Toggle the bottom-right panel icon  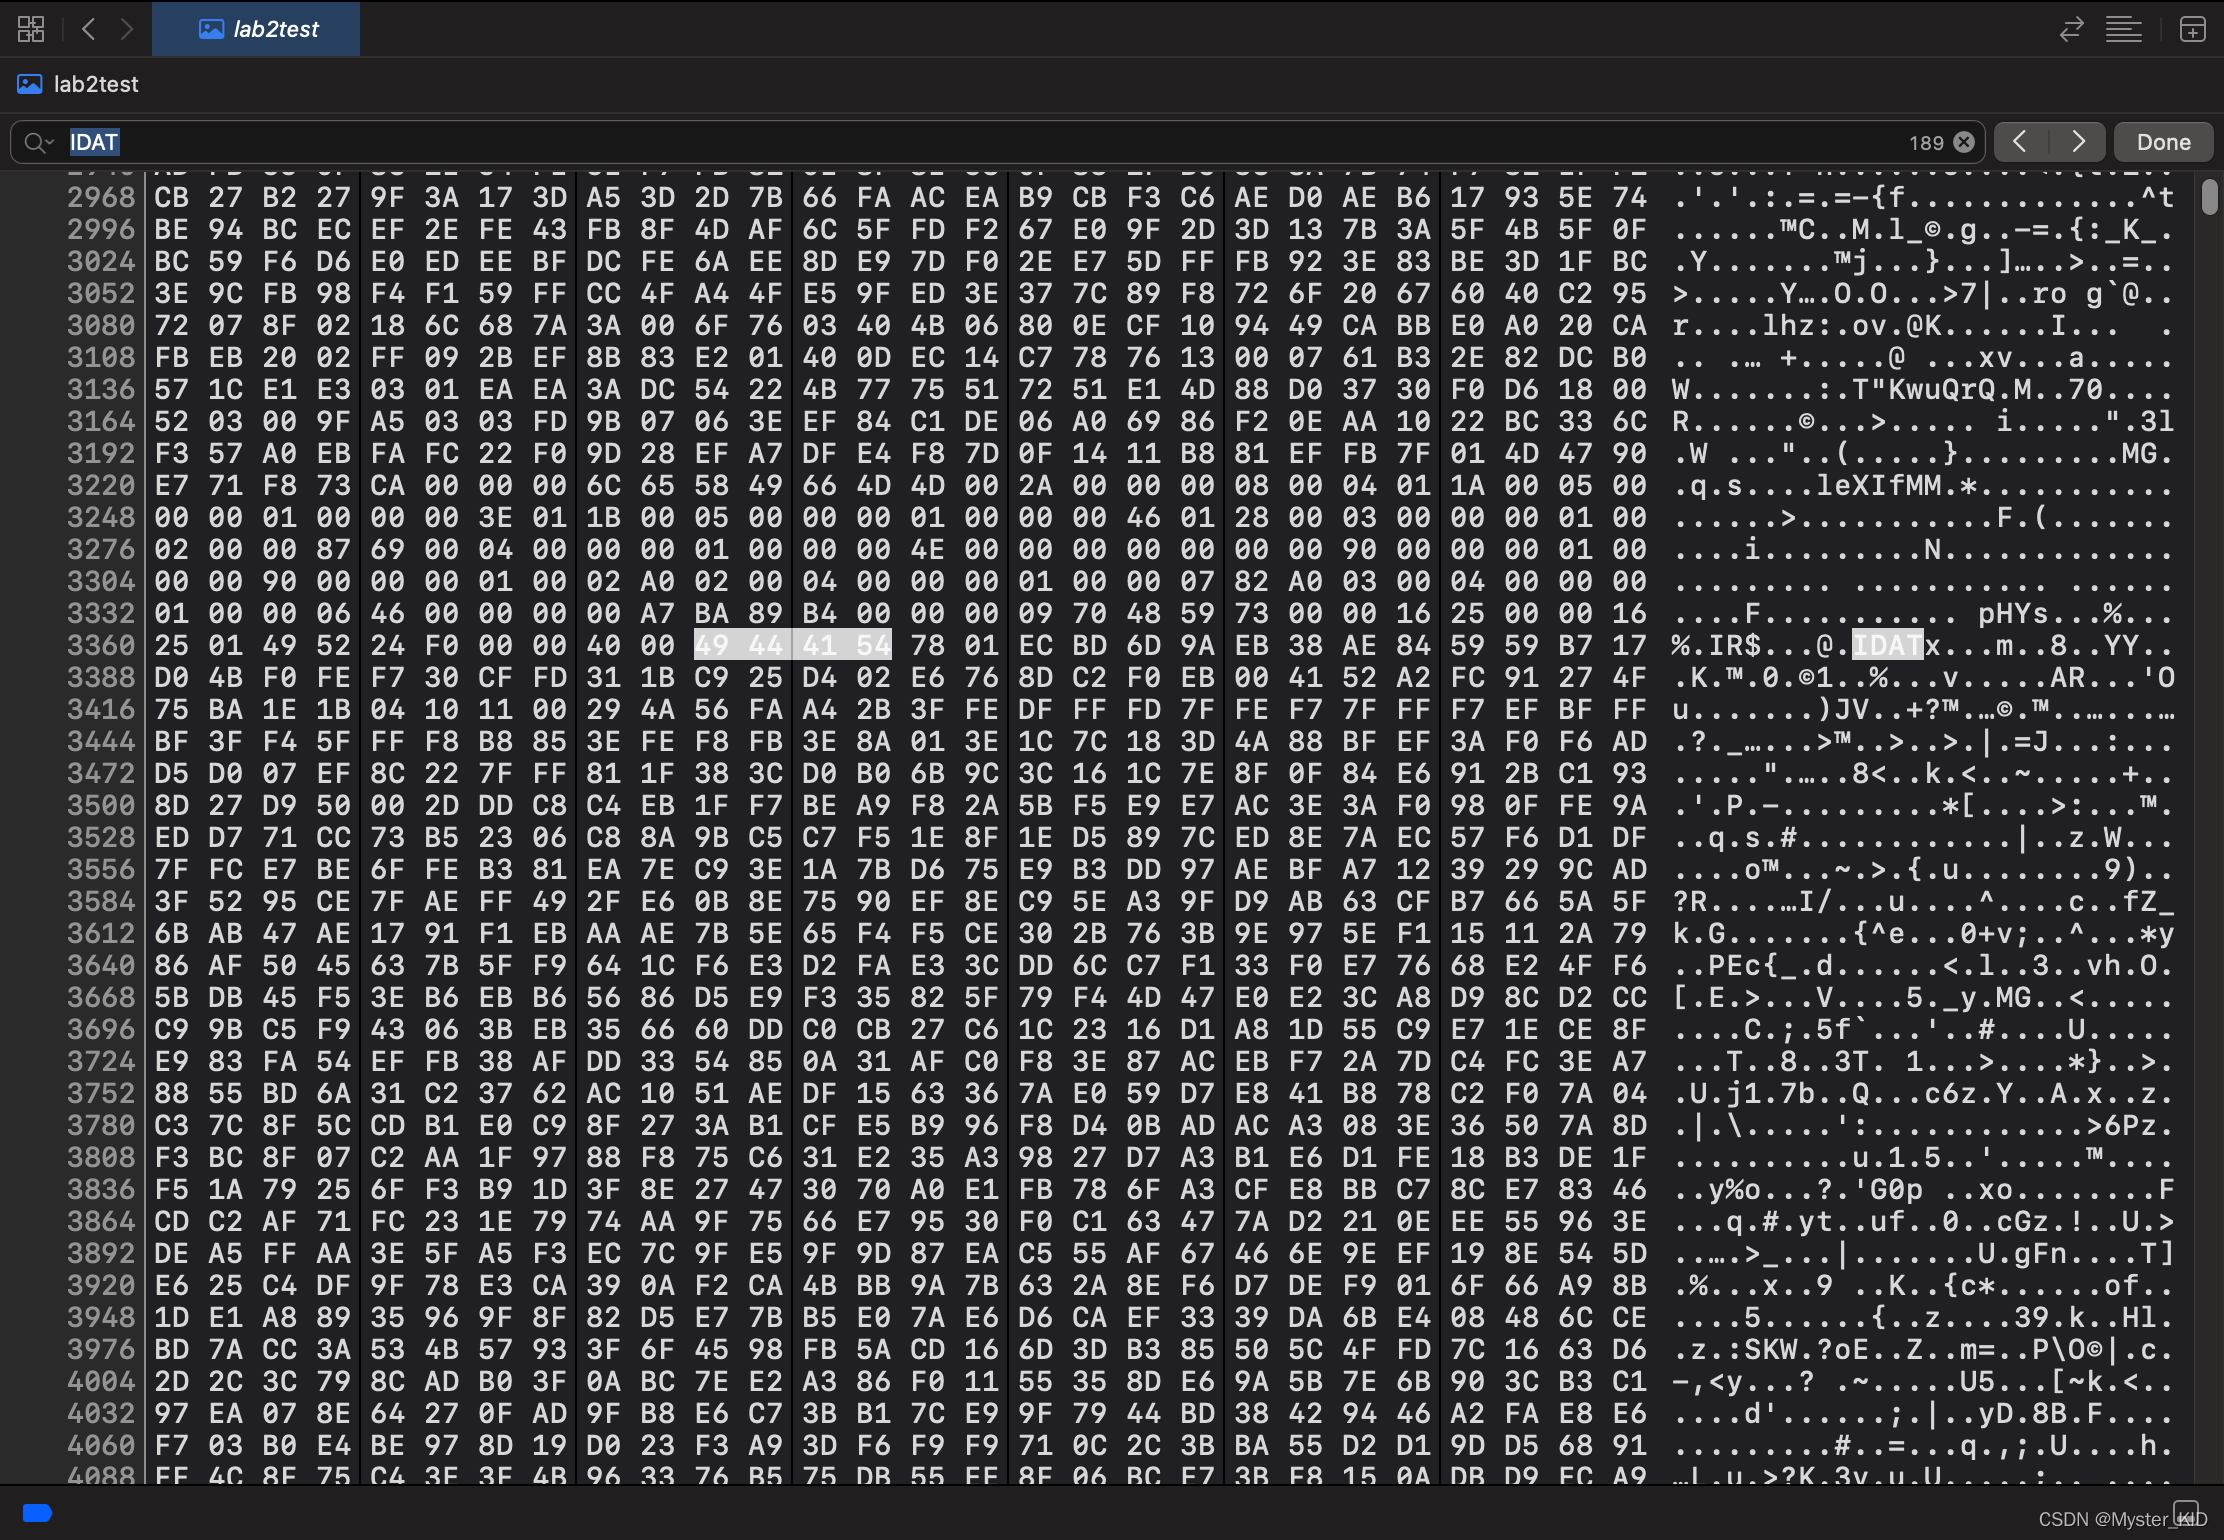click(x=2186, y=1512)
